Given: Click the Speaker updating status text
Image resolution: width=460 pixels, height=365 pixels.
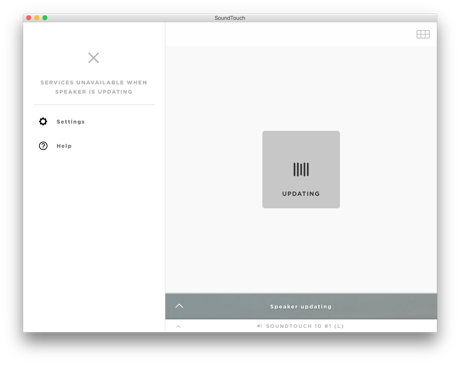Looking at the screenshot, I should coord(301,306).
